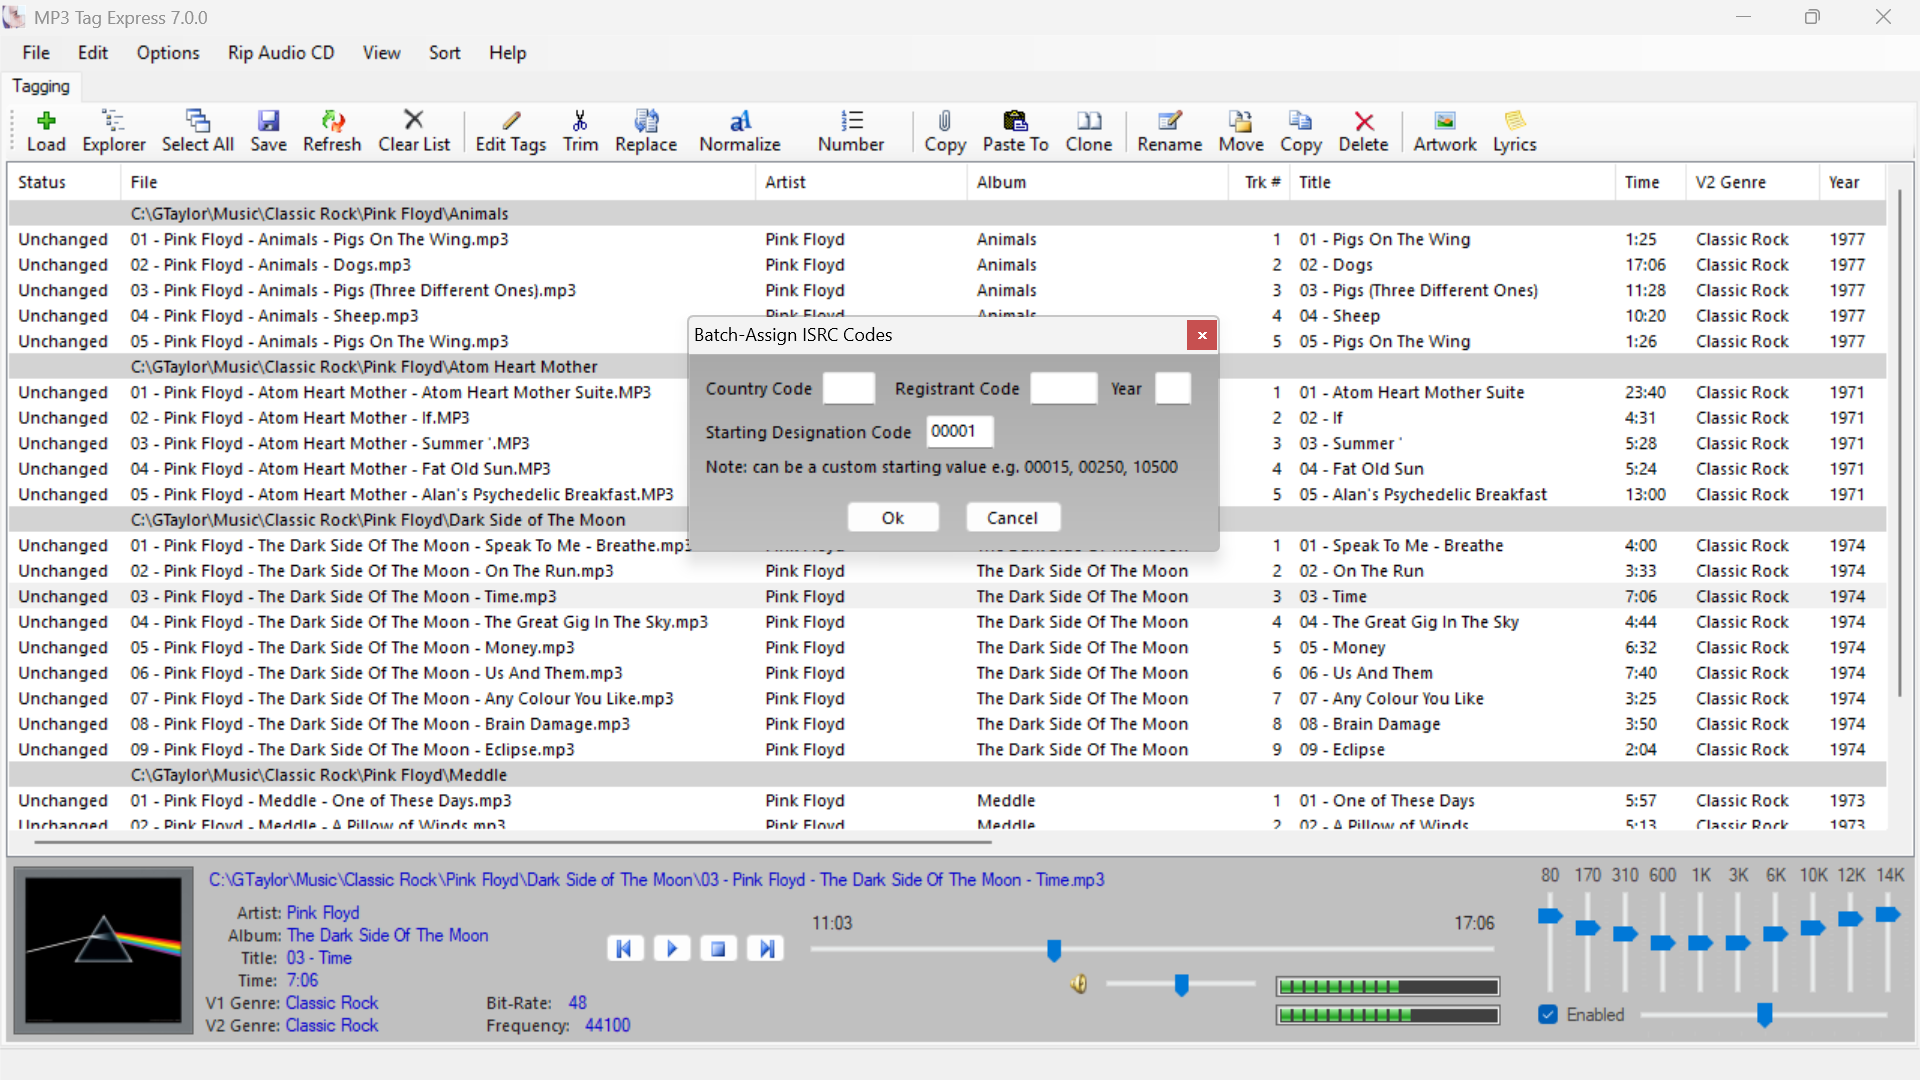The width and height of the screenshot is (1920, 1080).
Task: Click the Rename files icon
Action: click(x=1170, y=131)
